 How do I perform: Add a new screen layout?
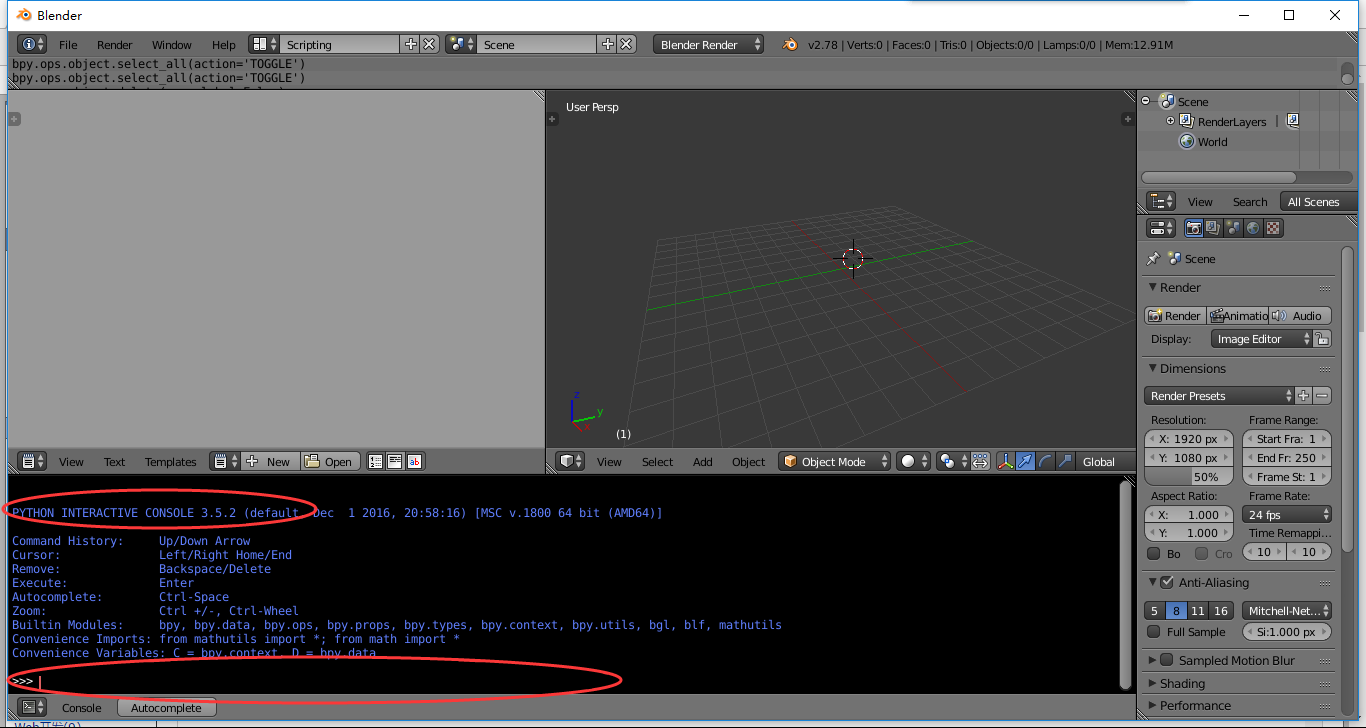pos(410,44)
